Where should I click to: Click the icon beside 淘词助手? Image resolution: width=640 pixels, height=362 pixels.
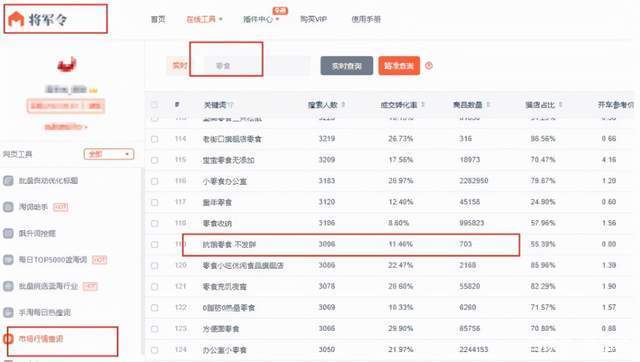pyautogui.click(x=8, y=207)
